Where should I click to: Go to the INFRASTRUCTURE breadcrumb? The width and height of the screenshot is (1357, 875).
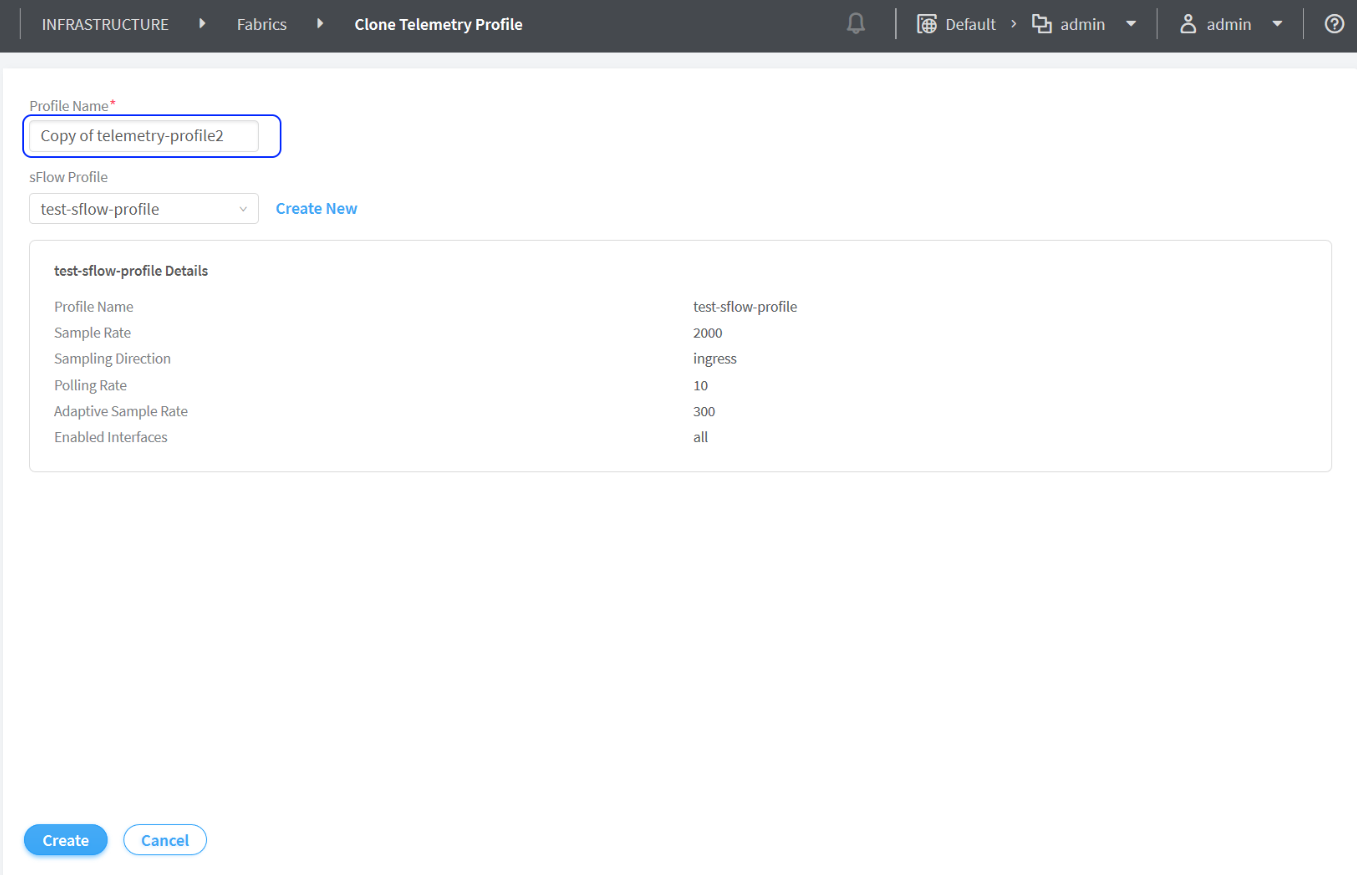point(105,24)
